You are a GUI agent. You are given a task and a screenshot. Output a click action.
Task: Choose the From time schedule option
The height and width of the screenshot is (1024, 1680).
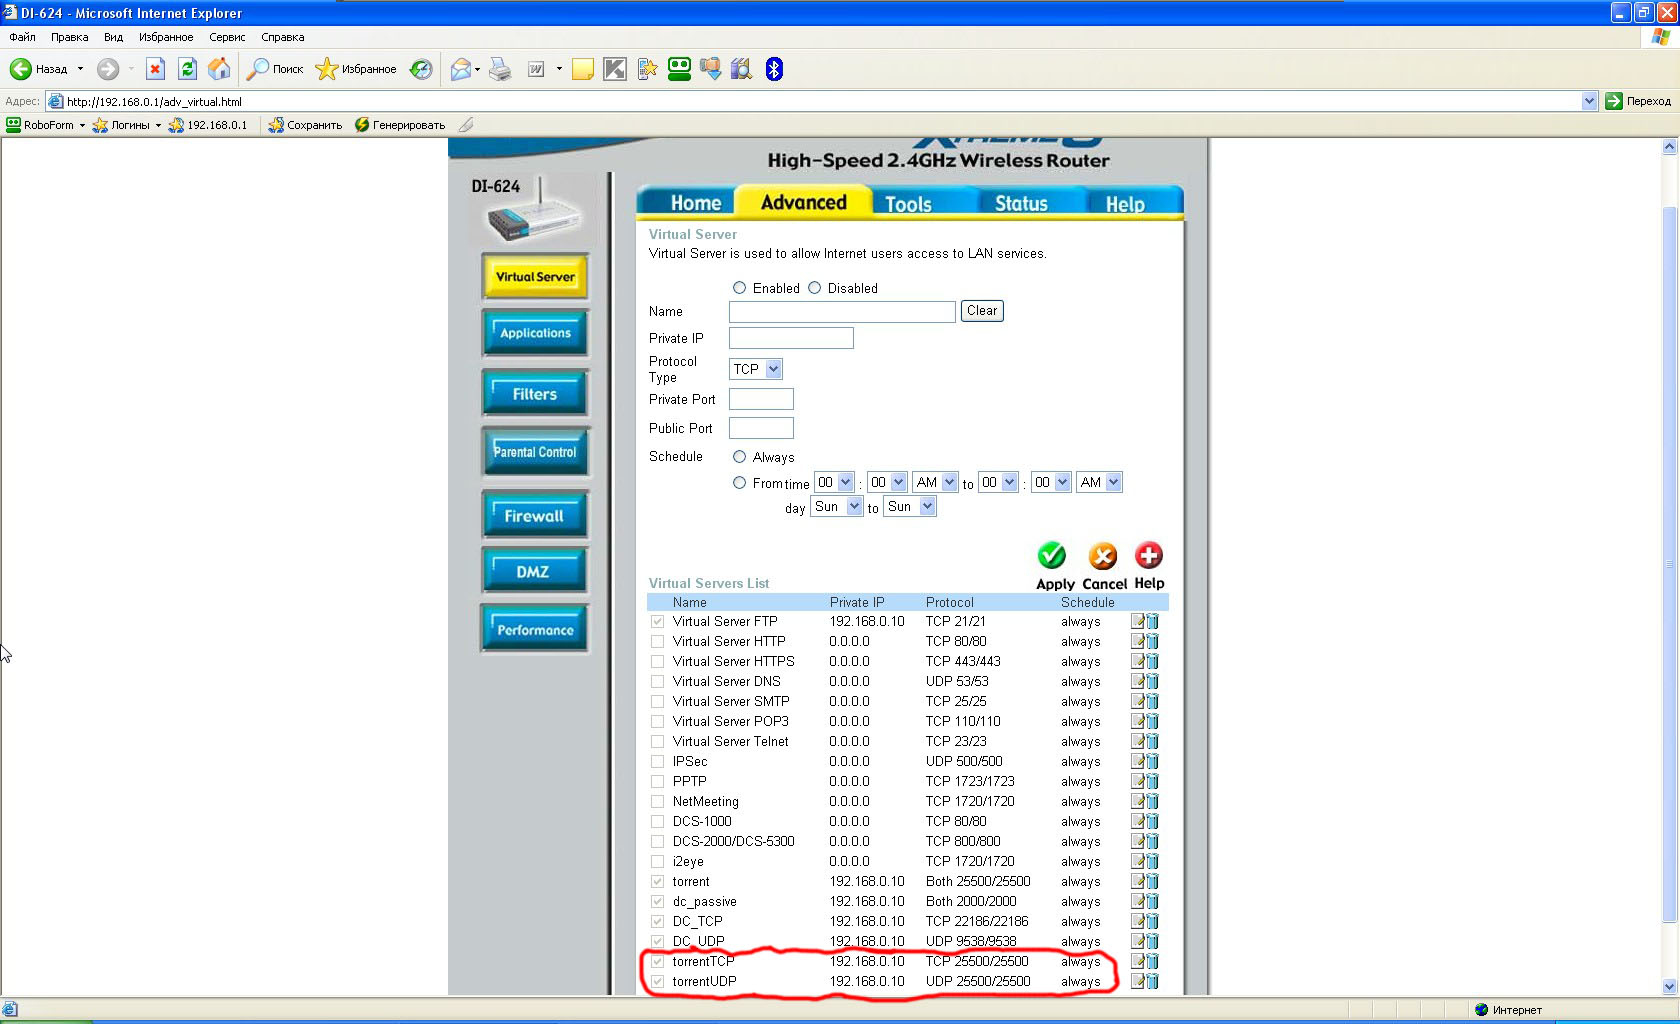pyautogui.click(x=739, y=483)
